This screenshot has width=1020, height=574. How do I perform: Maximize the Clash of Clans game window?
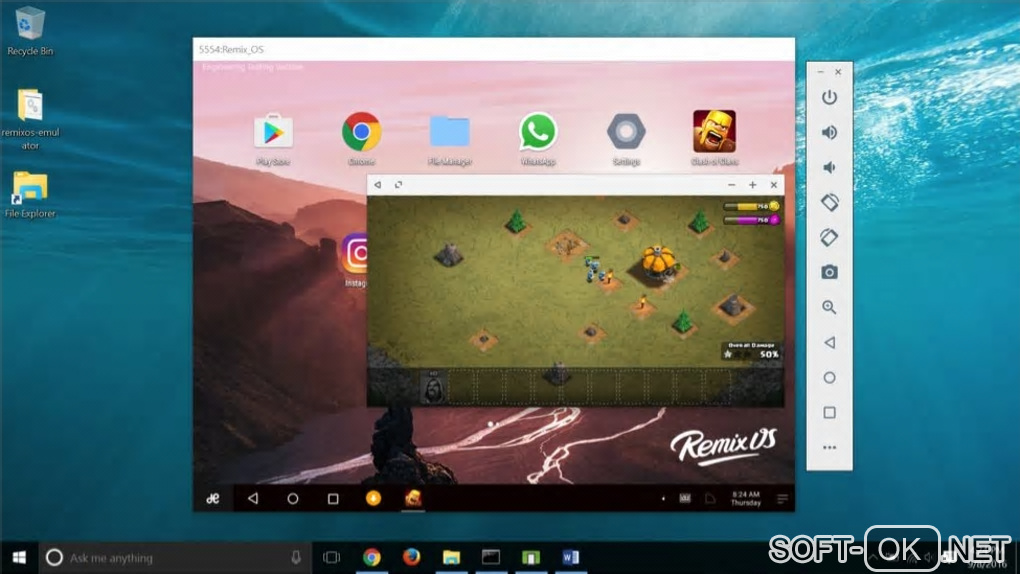[x=753, y=185]
